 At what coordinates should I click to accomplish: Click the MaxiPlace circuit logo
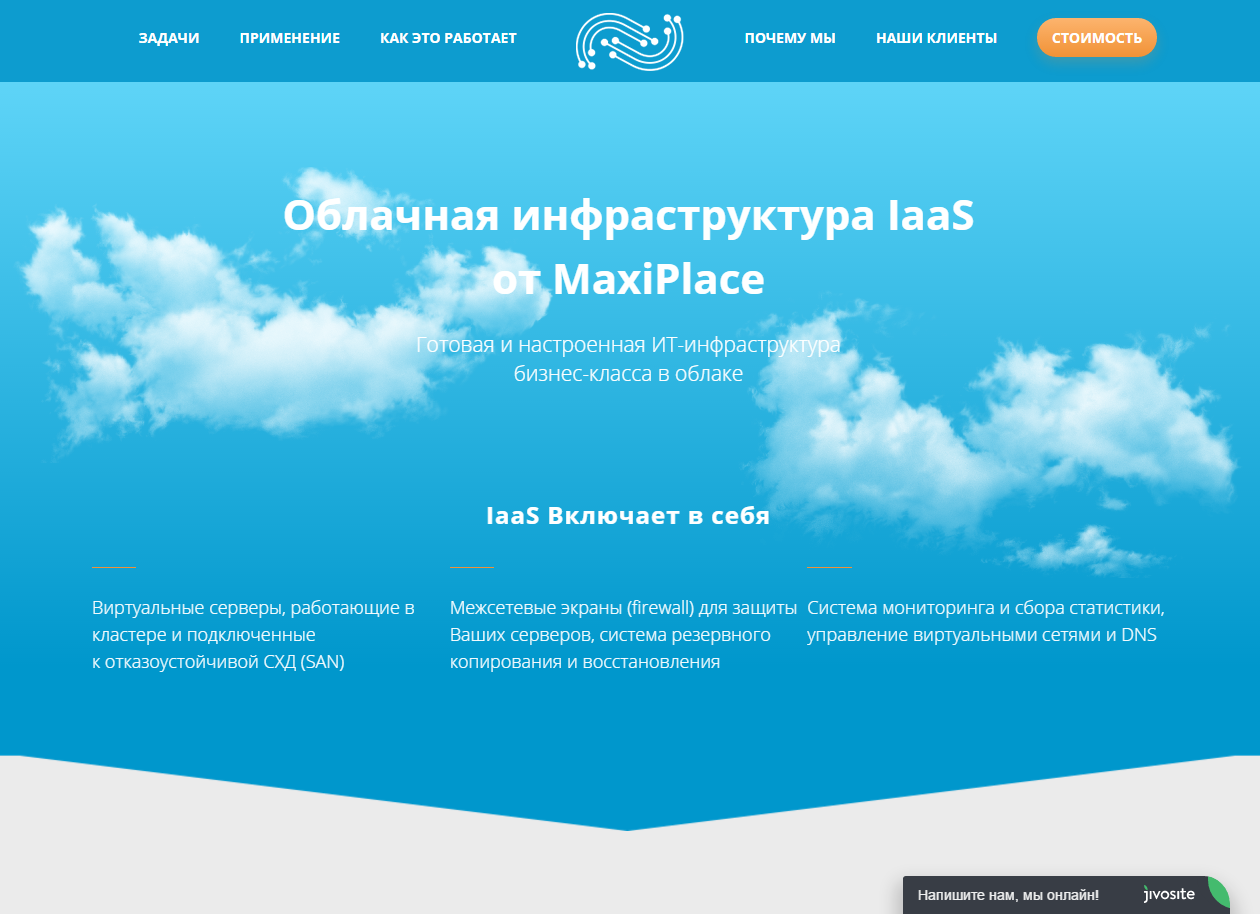[630, 41]
